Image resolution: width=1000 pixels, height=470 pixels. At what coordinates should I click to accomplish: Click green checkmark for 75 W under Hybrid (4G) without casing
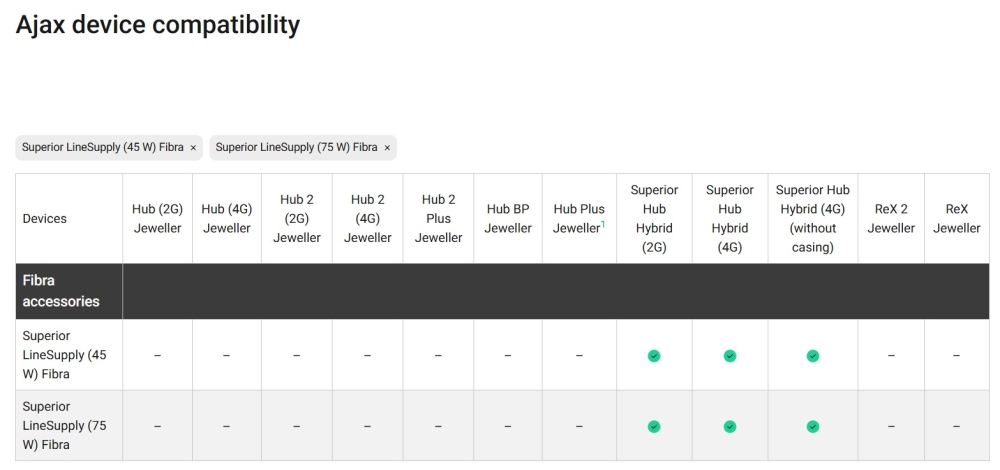point(812,427)
